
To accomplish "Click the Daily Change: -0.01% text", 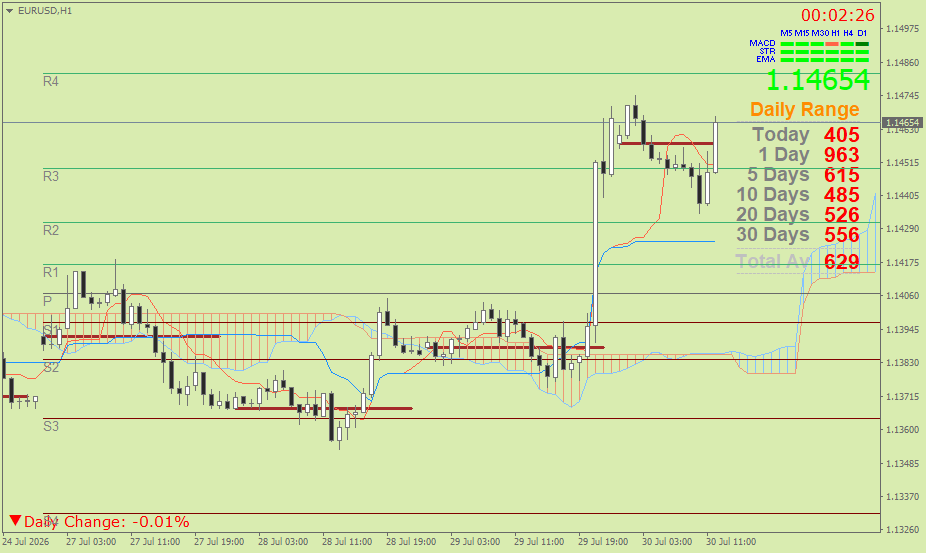I will (107, 522).
